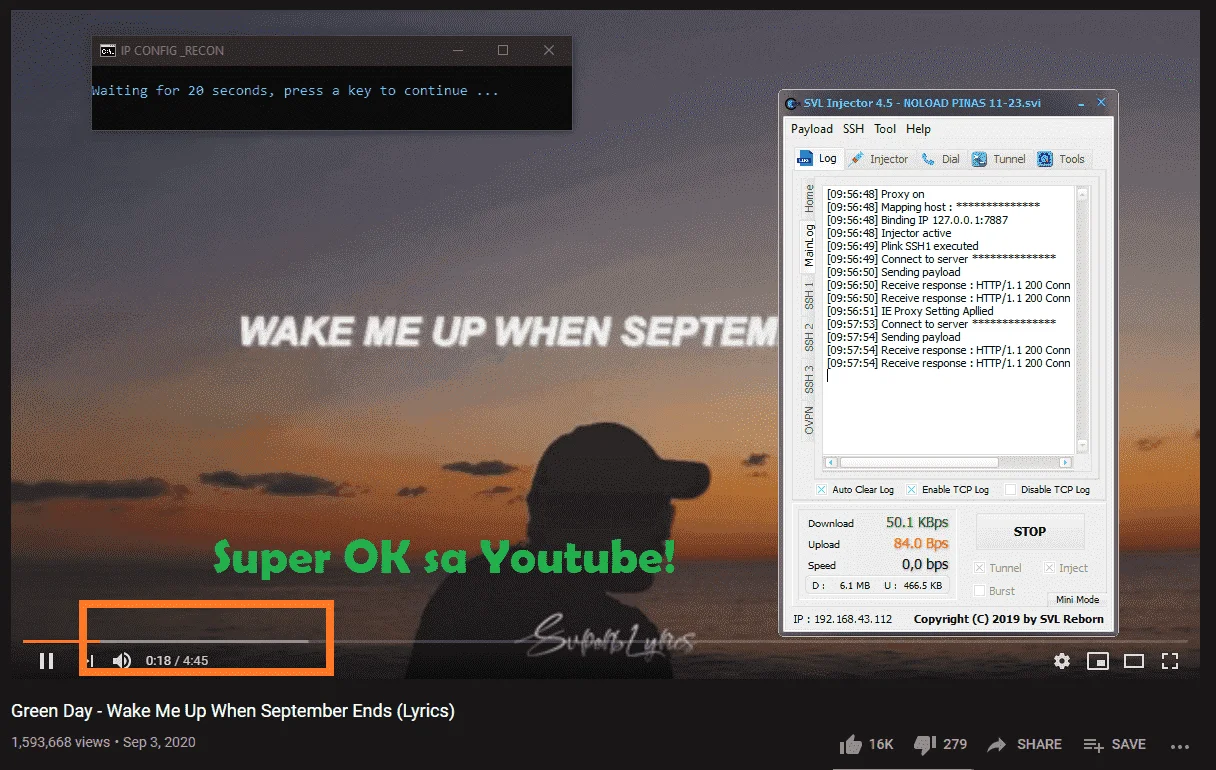Share the Green Day video
Screen dimensions: 1216x770
point(1024,744)
